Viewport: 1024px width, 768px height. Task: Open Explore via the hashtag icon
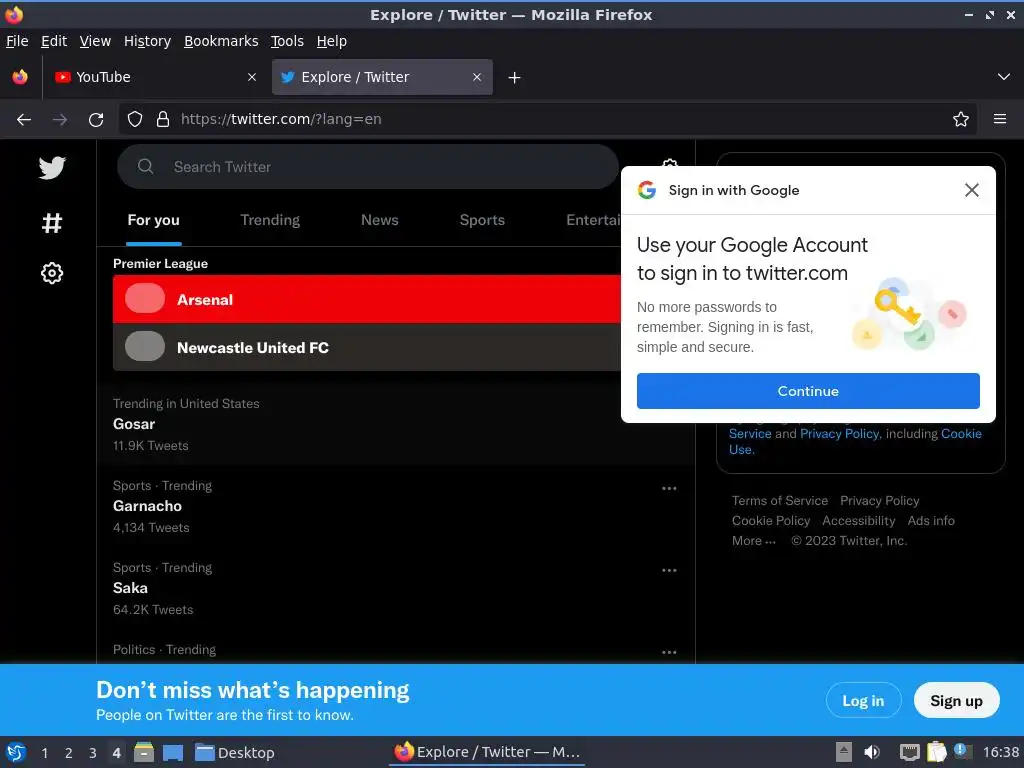click(x=52, y=223)
